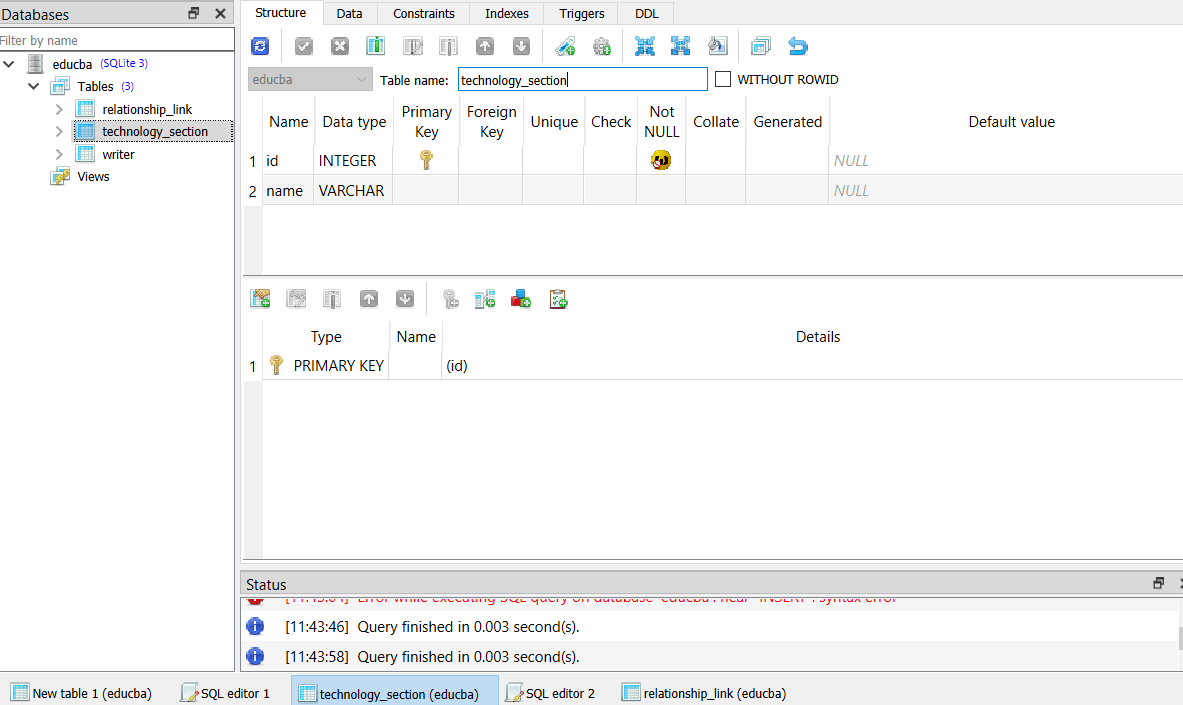Add a foreign key constraint
Viewport: 1183px width, 705px height.
tap(485, 298)
